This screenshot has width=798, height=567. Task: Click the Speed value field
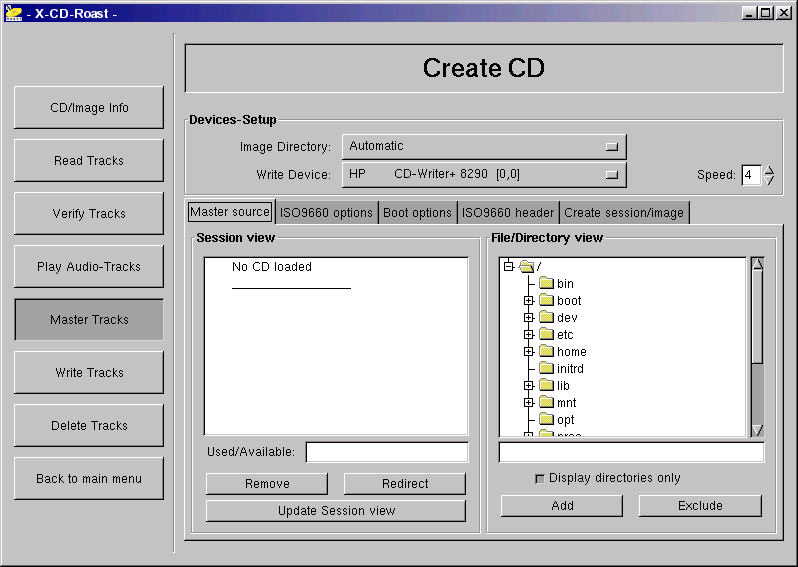[751, 175]
